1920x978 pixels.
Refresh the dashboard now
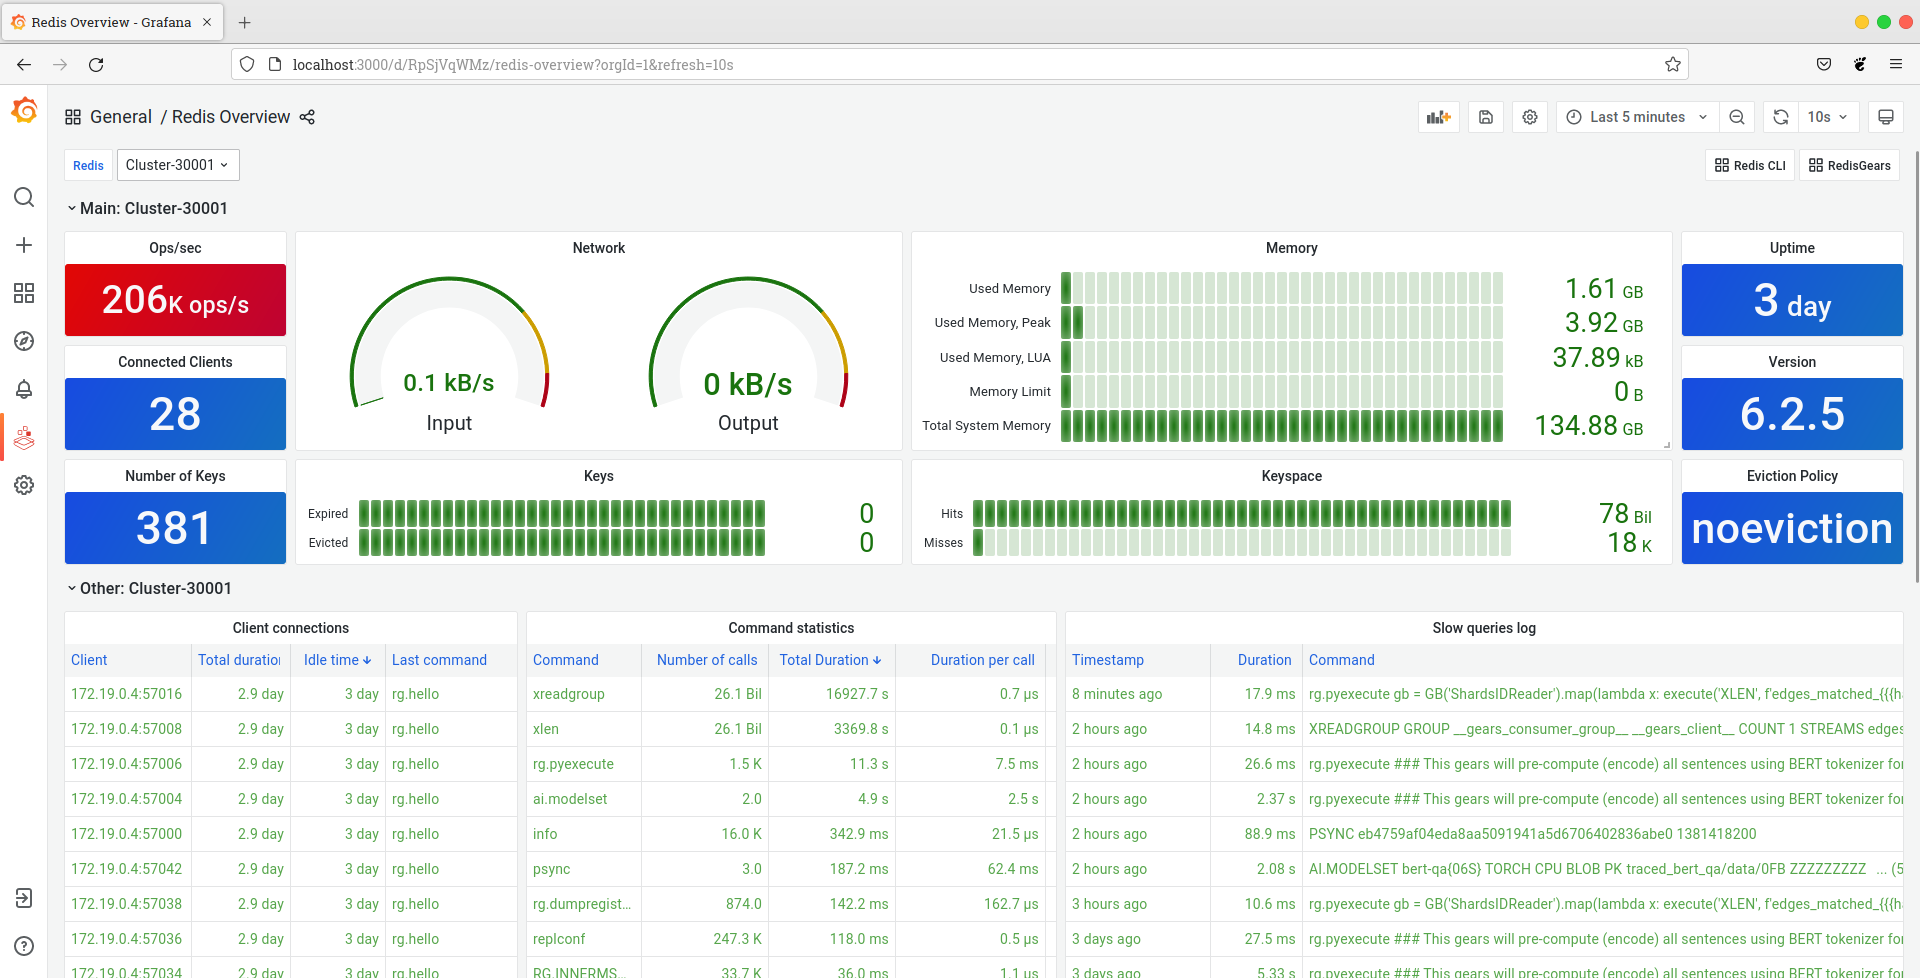[1781, 117]
